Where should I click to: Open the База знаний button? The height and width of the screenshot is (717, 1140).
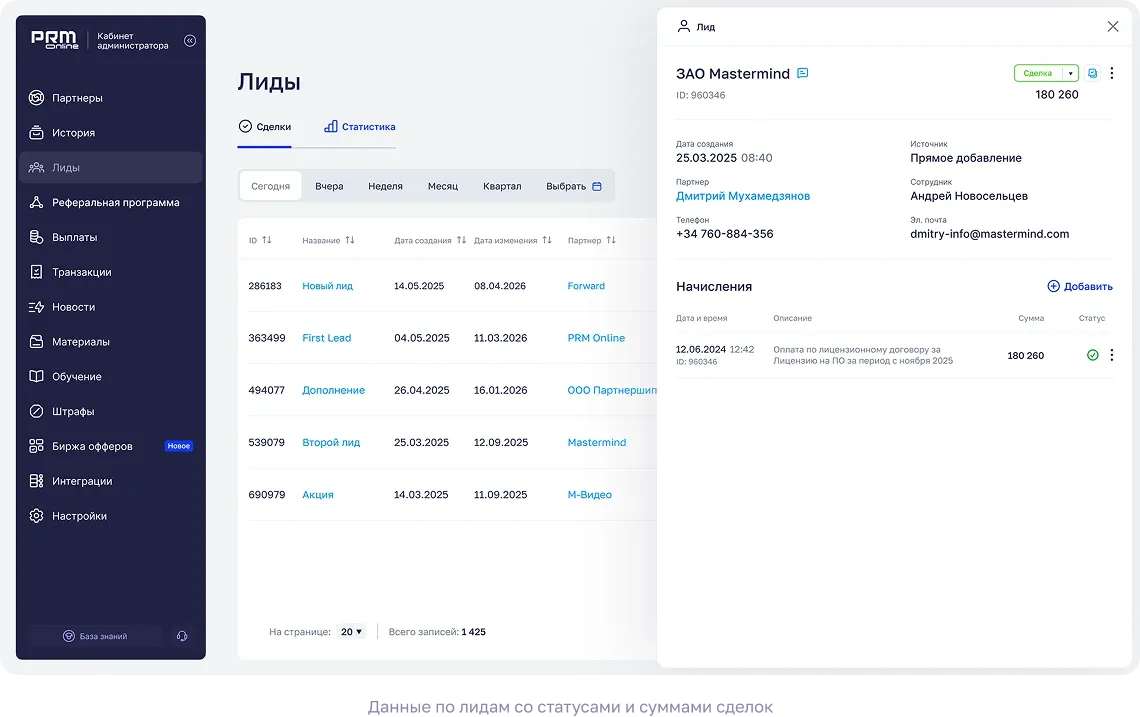pyautogui.click(x=95, y=636)
